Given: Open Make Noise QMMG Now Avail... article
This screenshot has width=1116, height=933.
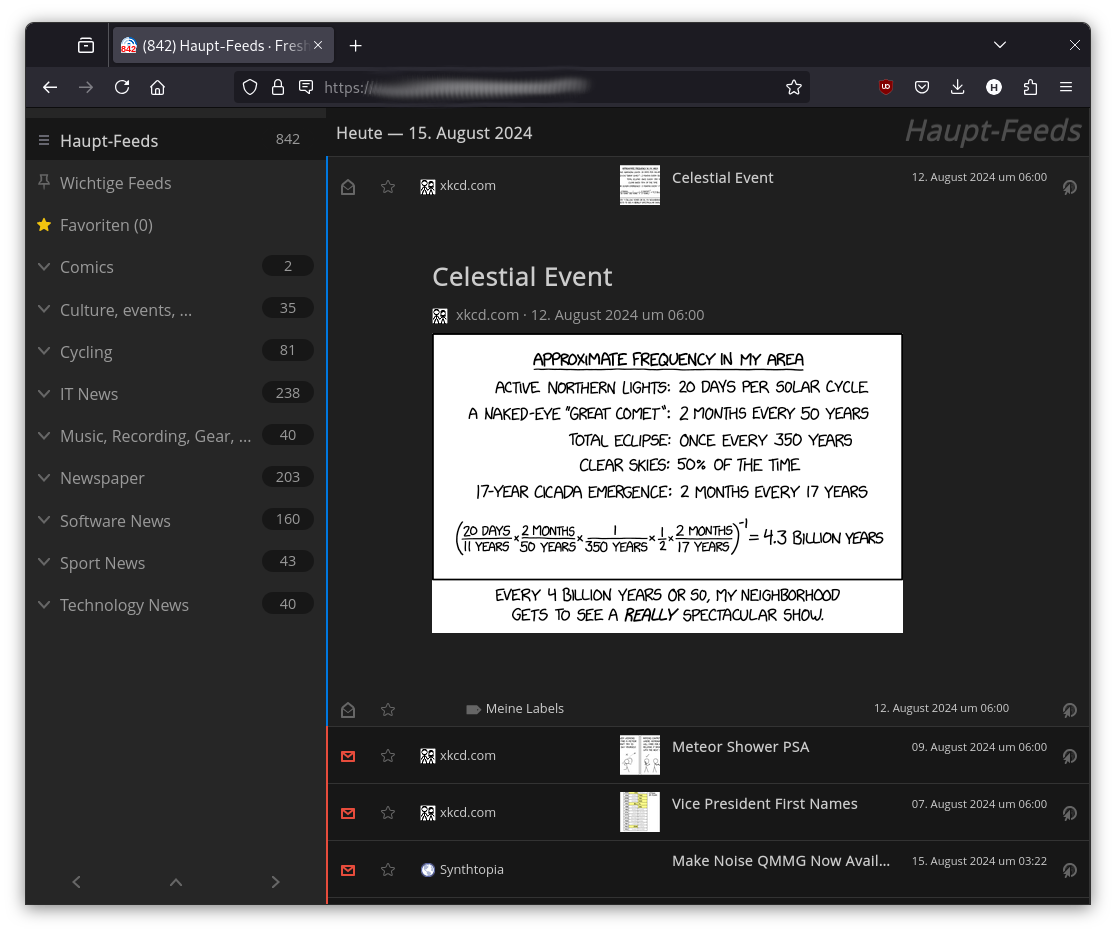Looking at the screenshot, I should click(x=781, y=860).
